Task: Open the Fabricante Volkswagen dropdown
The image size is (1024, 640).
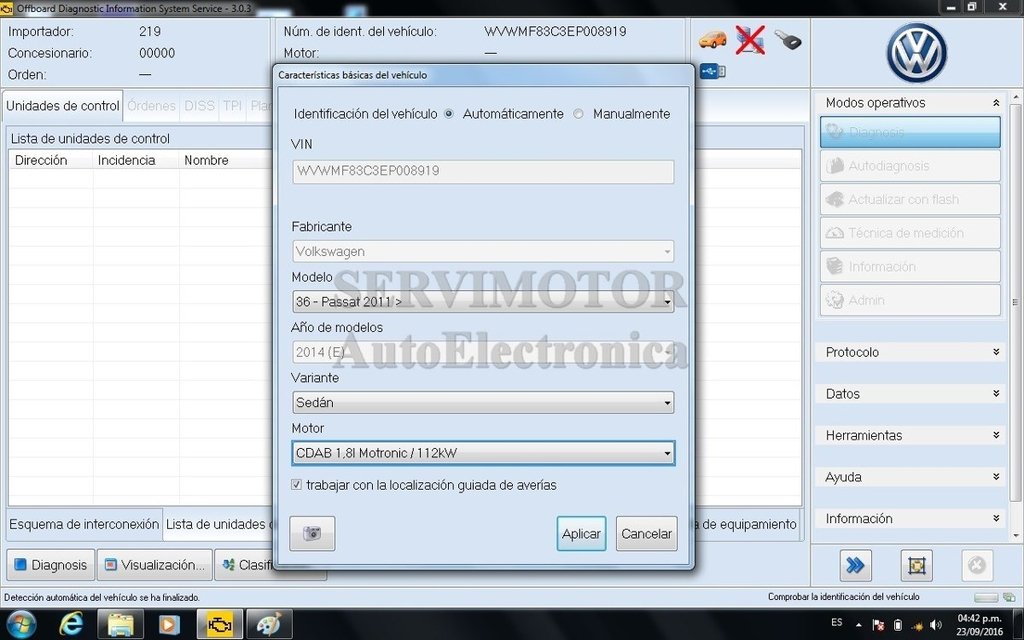Action: click(x=483, y=251)
